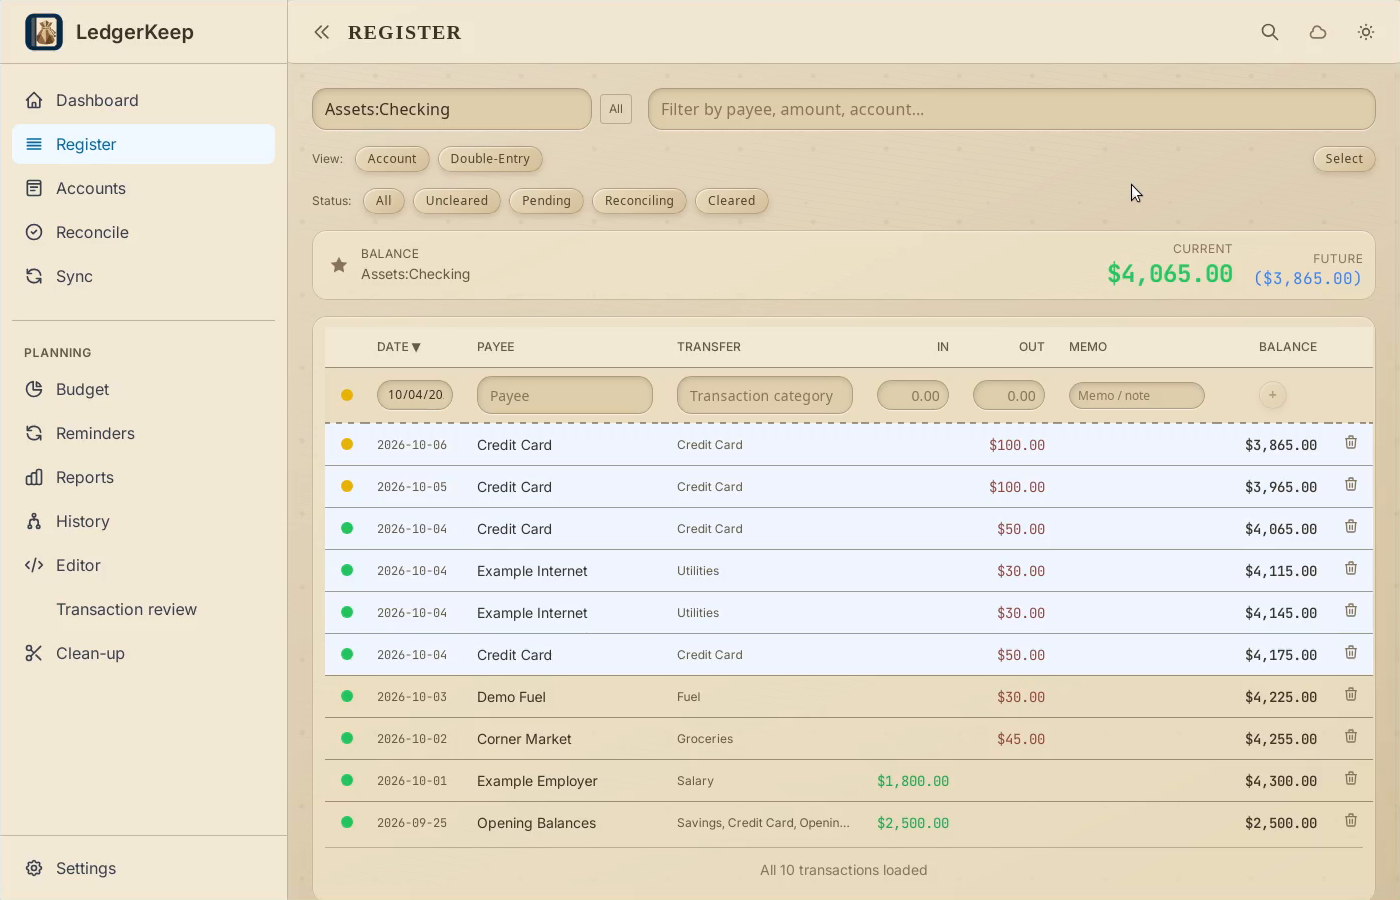Open Transaction review under Editor
Image resolution: width=1400 pixels, height=900 pixels.
point(143,609)
